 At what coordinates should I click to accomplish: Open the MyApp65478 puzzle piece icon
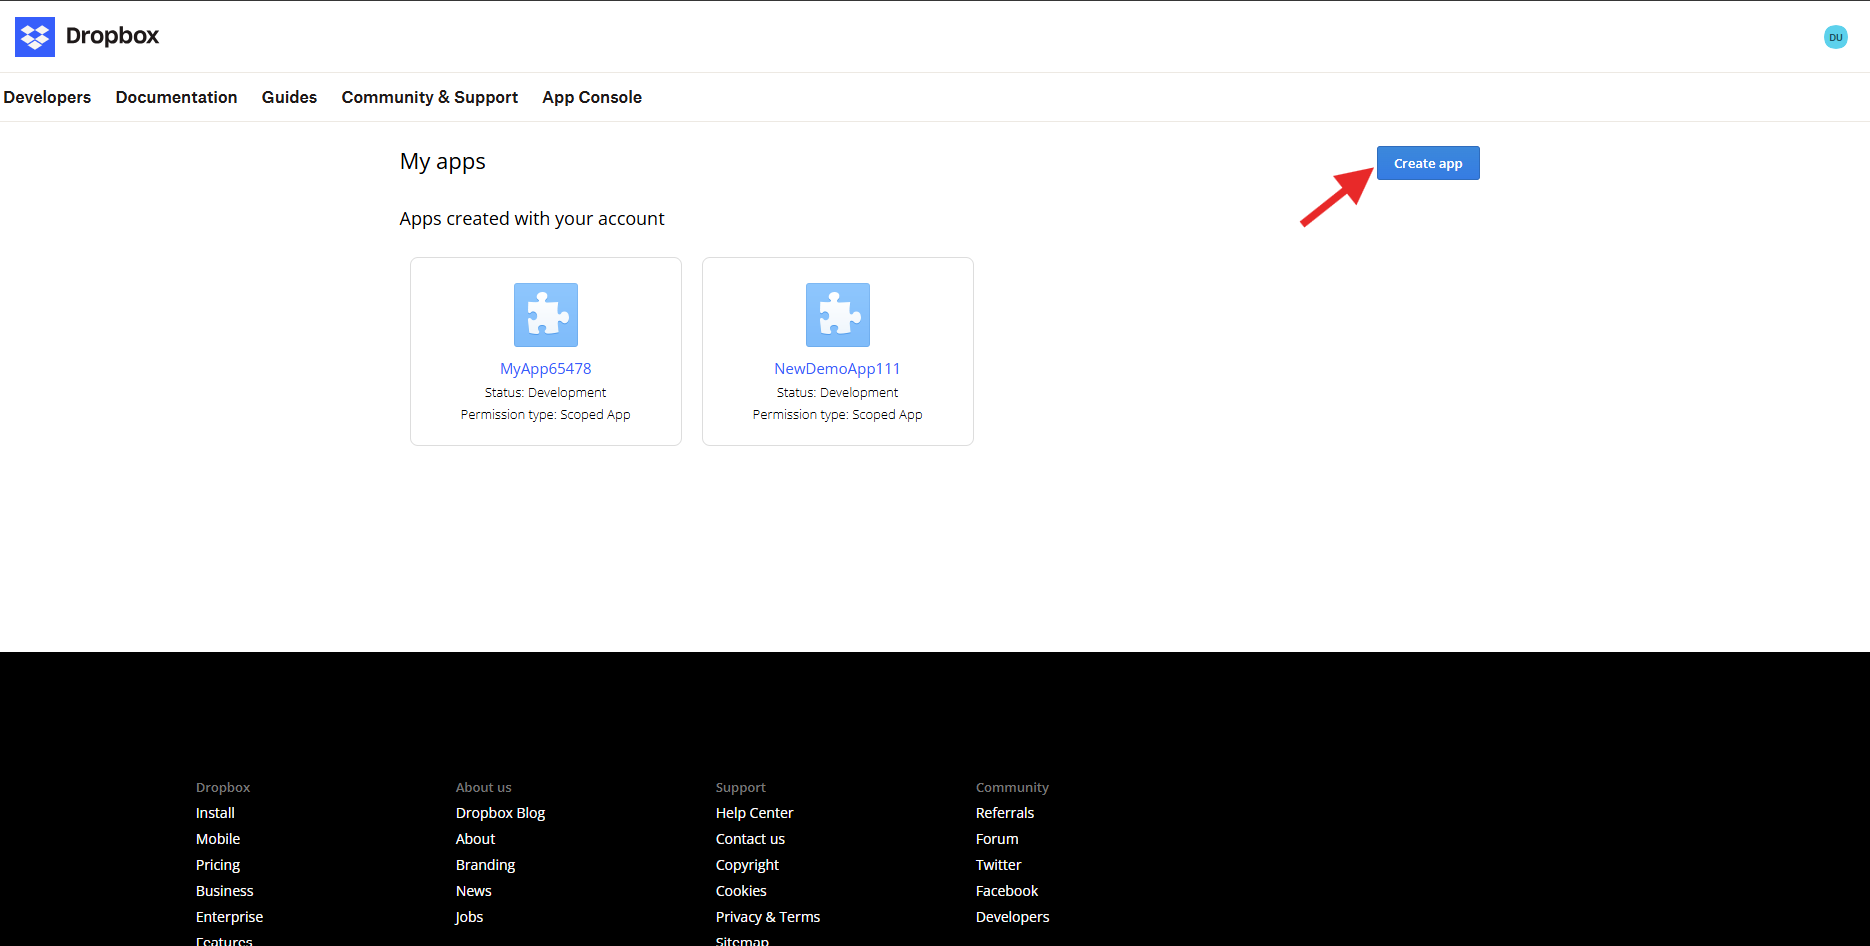point(545,314)
